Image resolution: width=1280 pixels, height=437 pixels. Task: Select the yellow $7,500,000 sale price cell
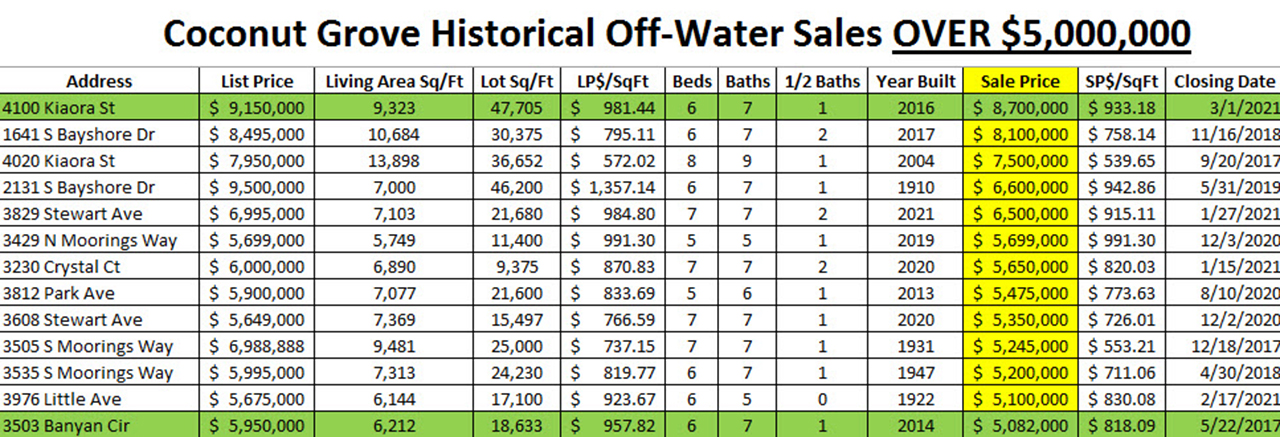1020,161
